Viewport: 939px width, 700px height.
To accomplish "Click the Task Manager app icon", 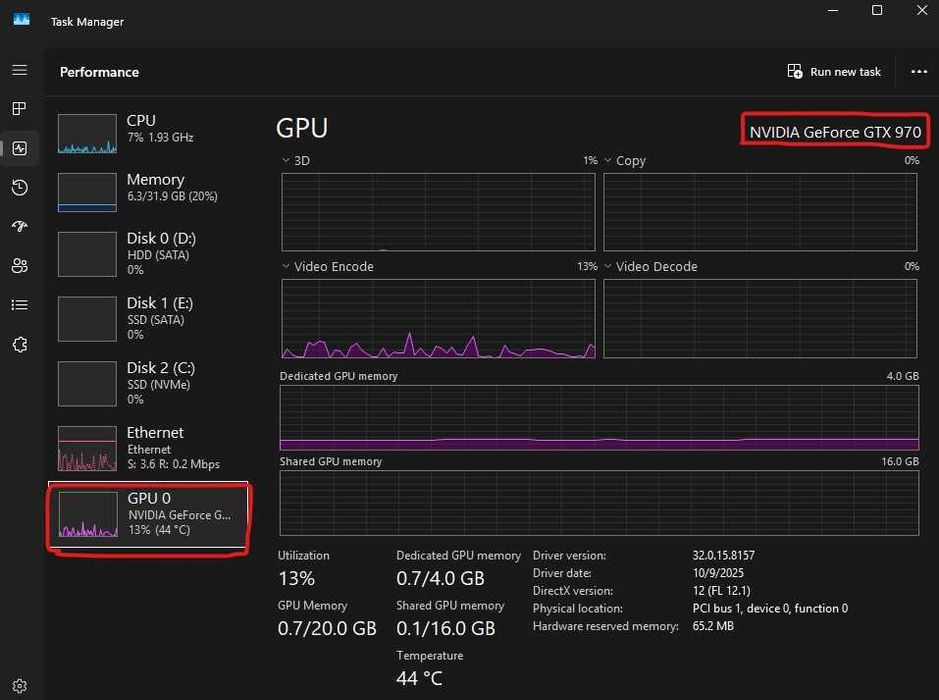I will (22, 20).
